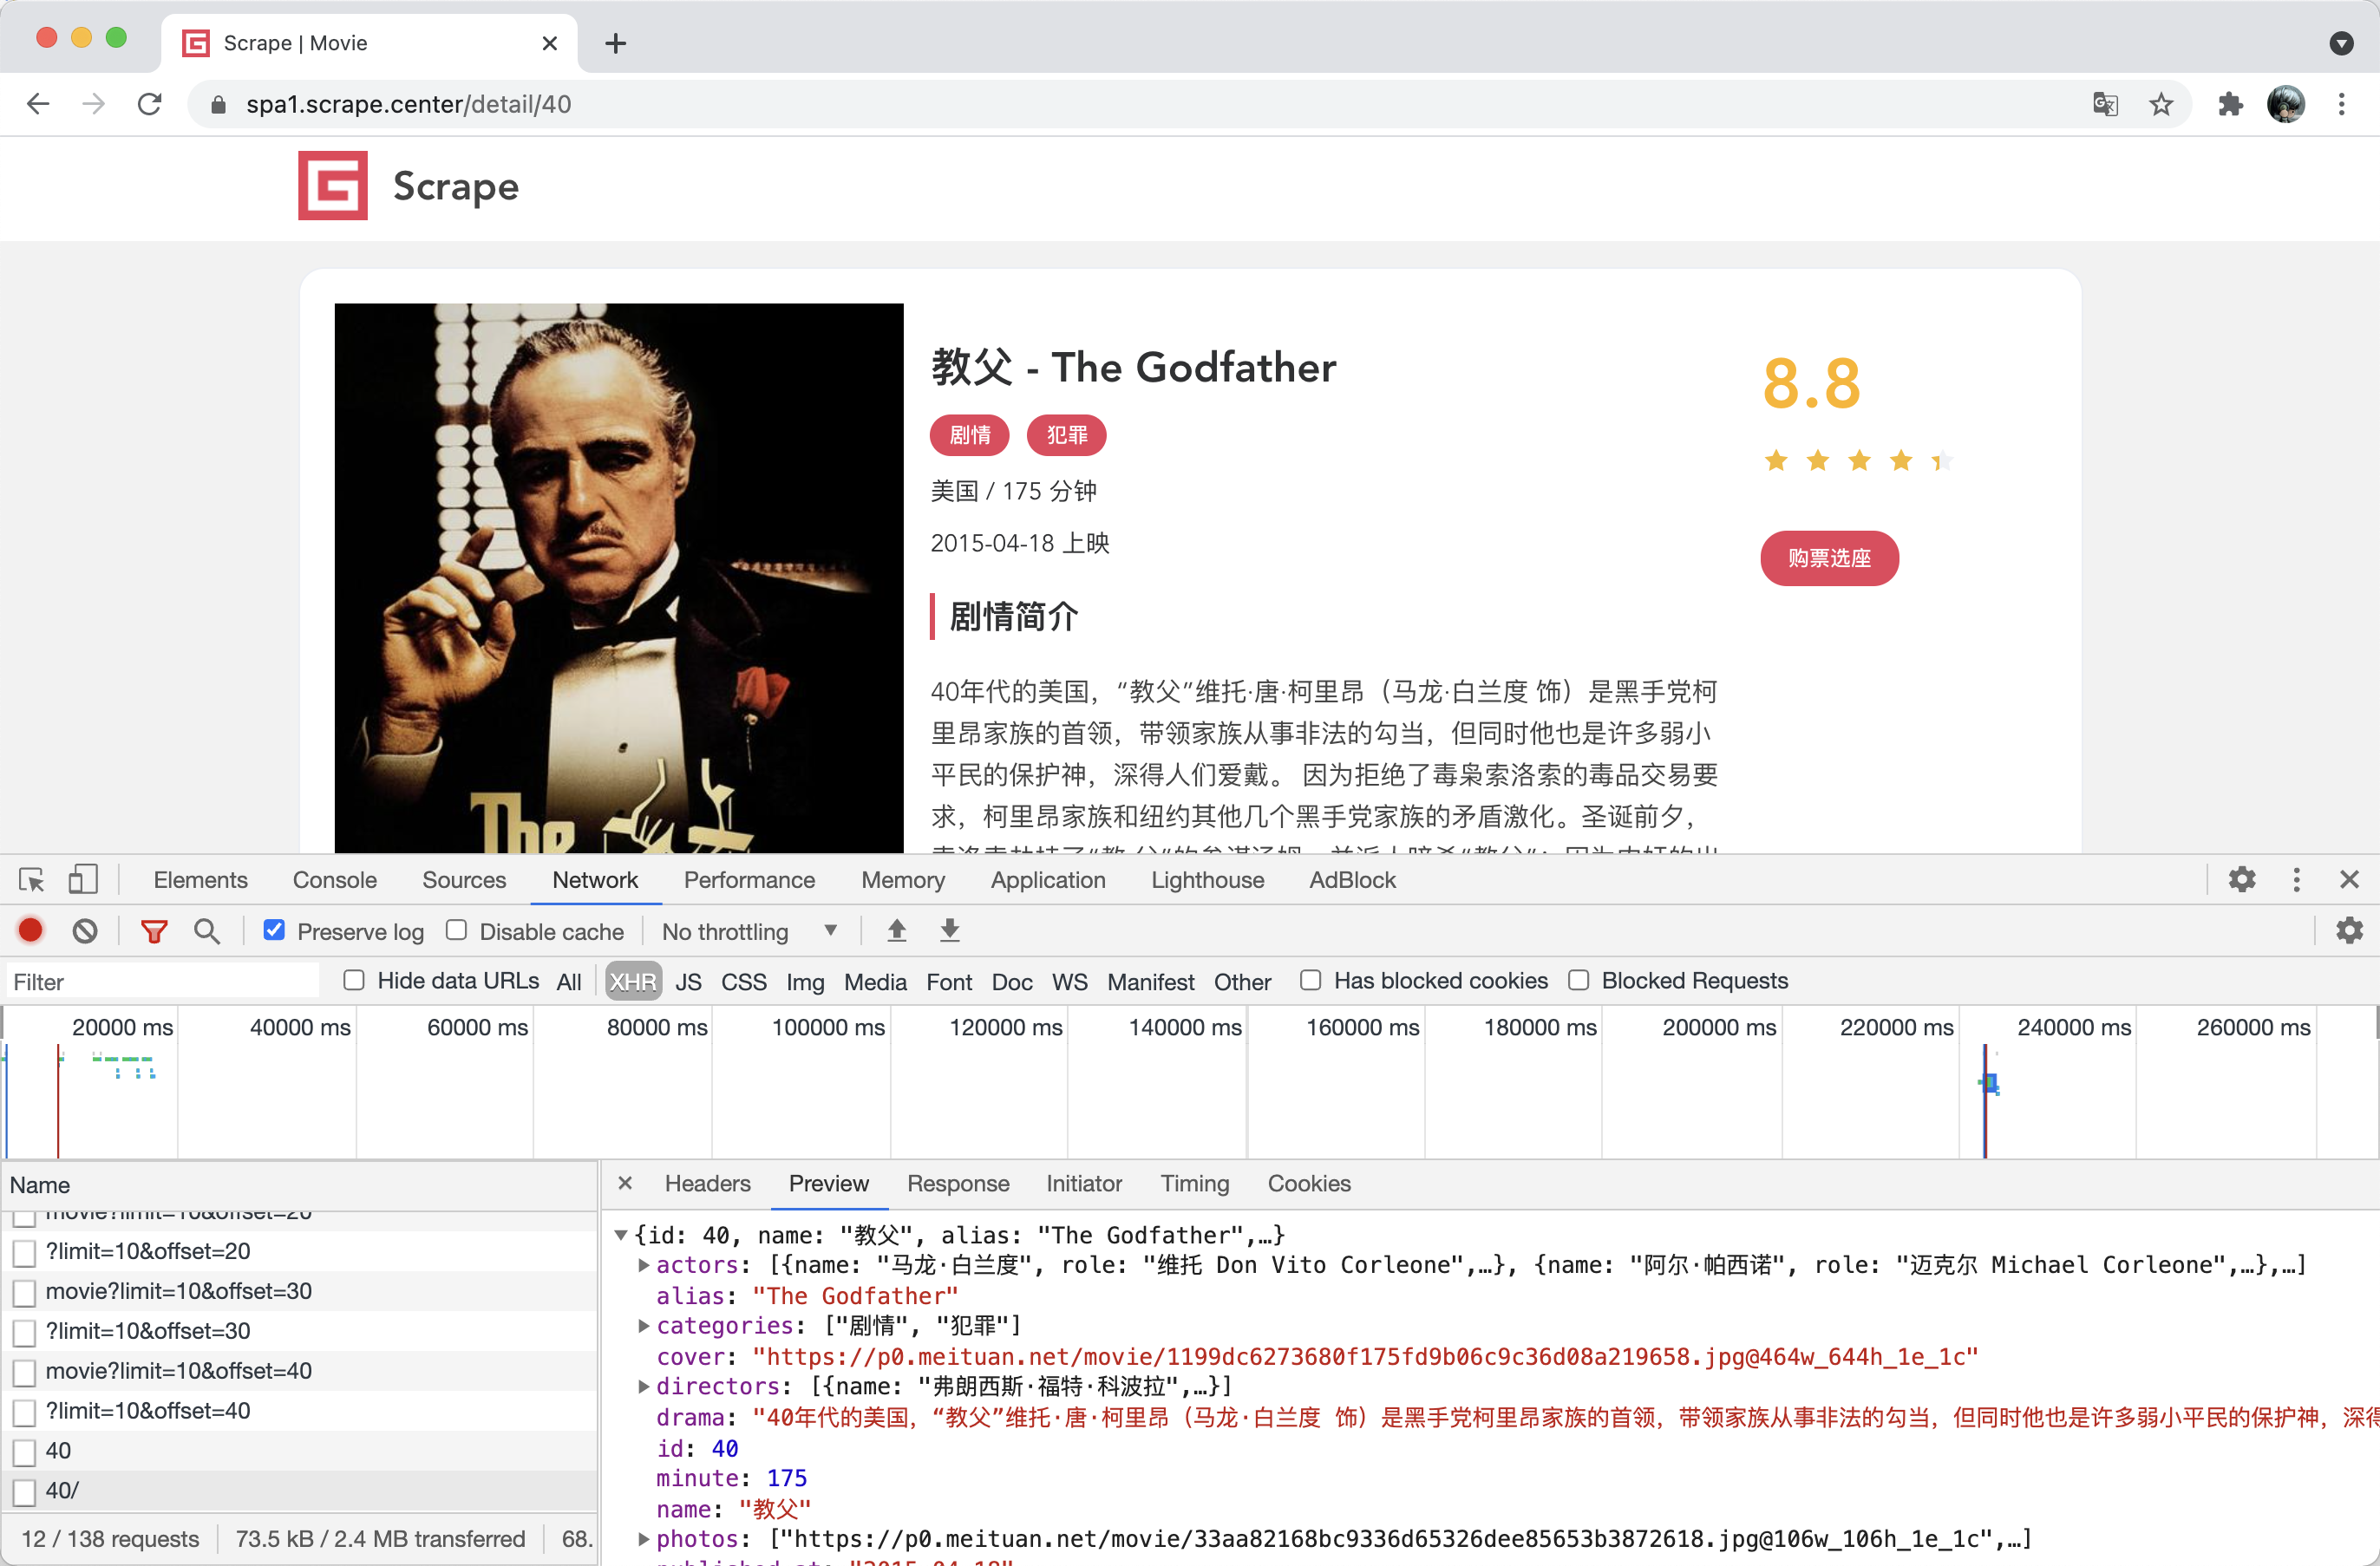
Task: Check Hide data URLs
Action: (x=354, y=981)
